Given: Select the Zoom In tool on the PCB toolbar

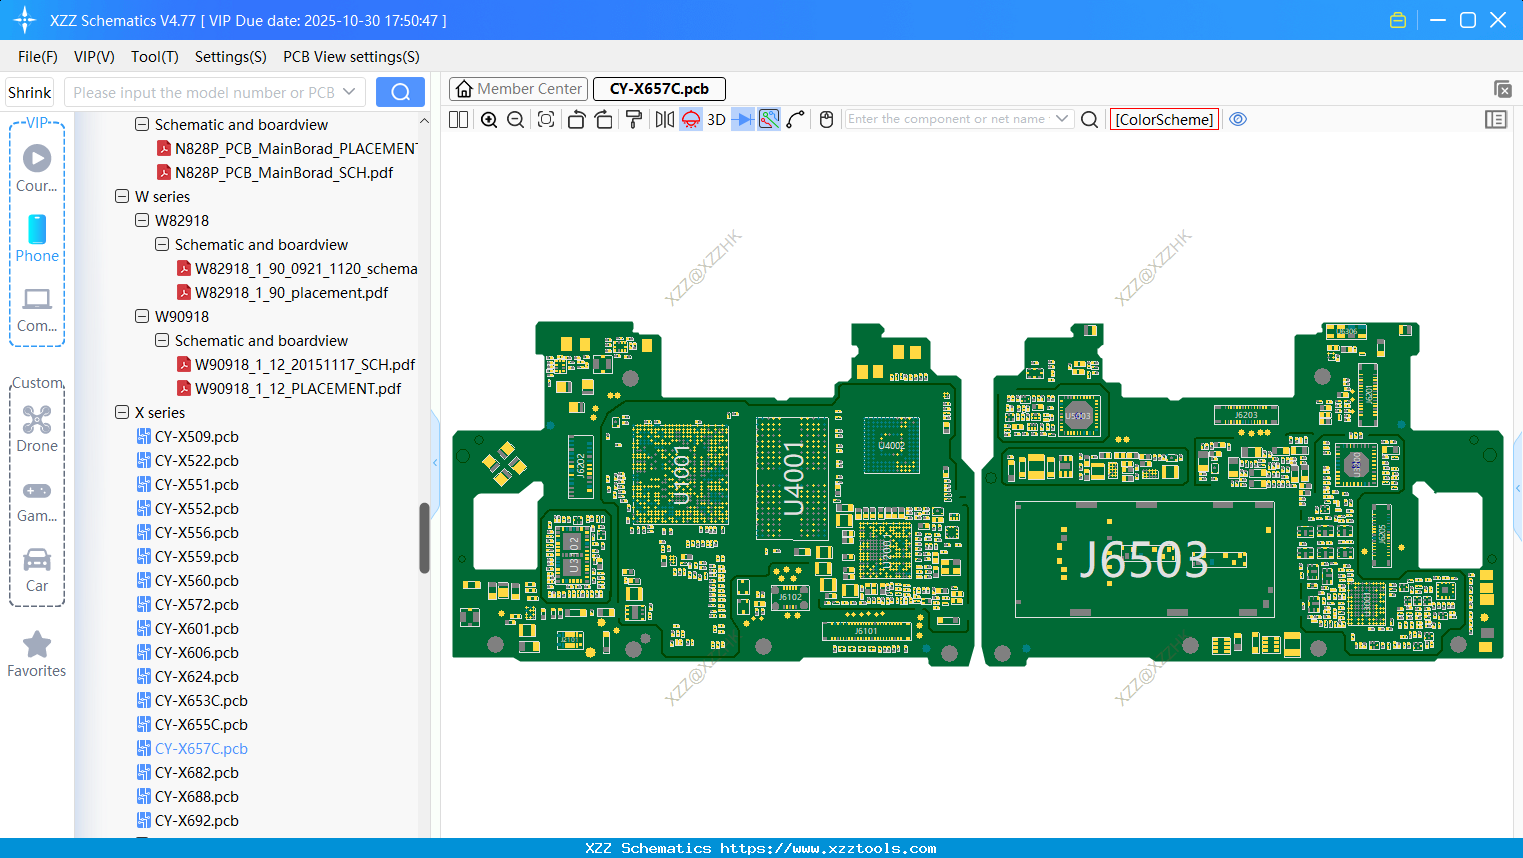Looking at the screenshot, I should click(489, 119).
